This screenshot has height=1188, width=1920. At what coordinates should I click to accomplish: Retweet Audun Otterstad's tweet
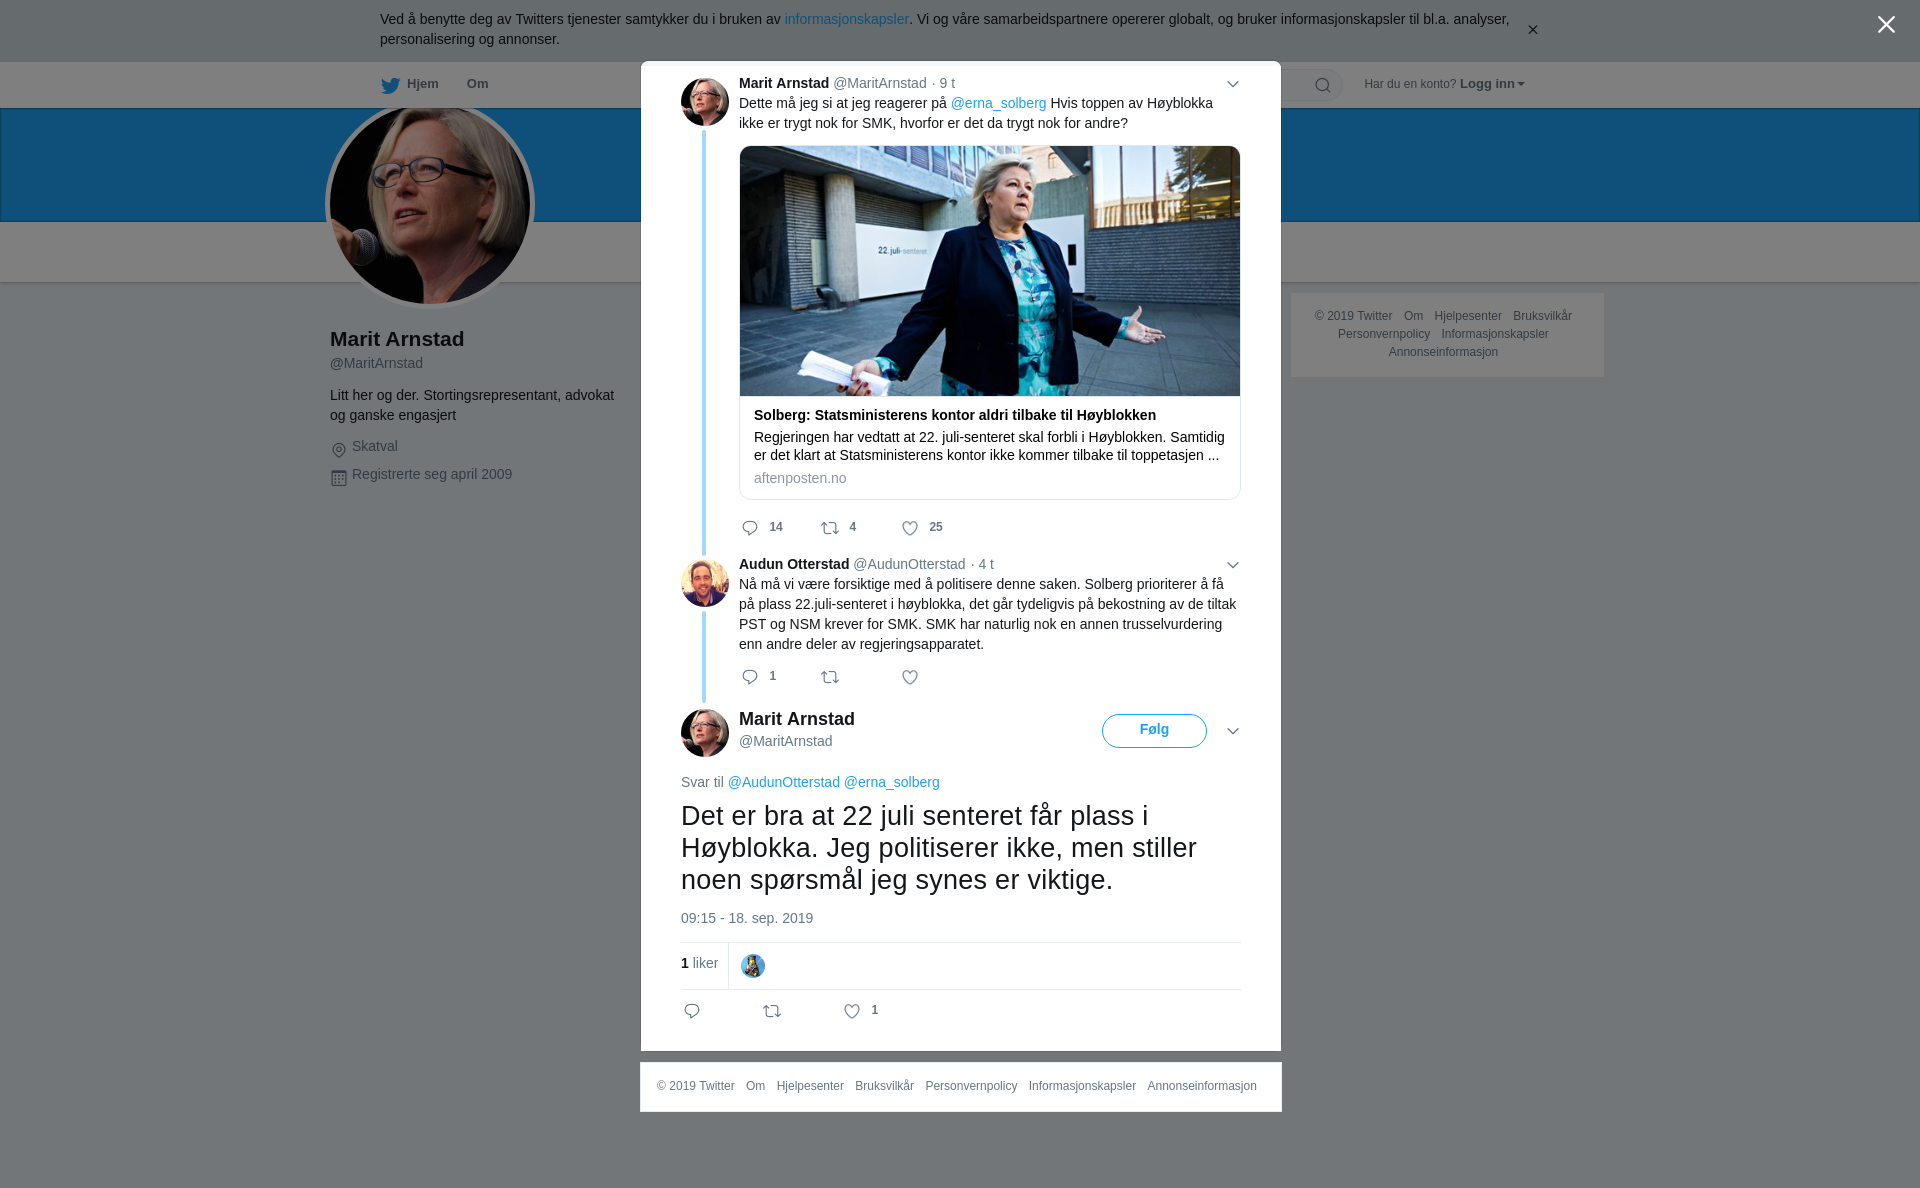pos(830,677)
